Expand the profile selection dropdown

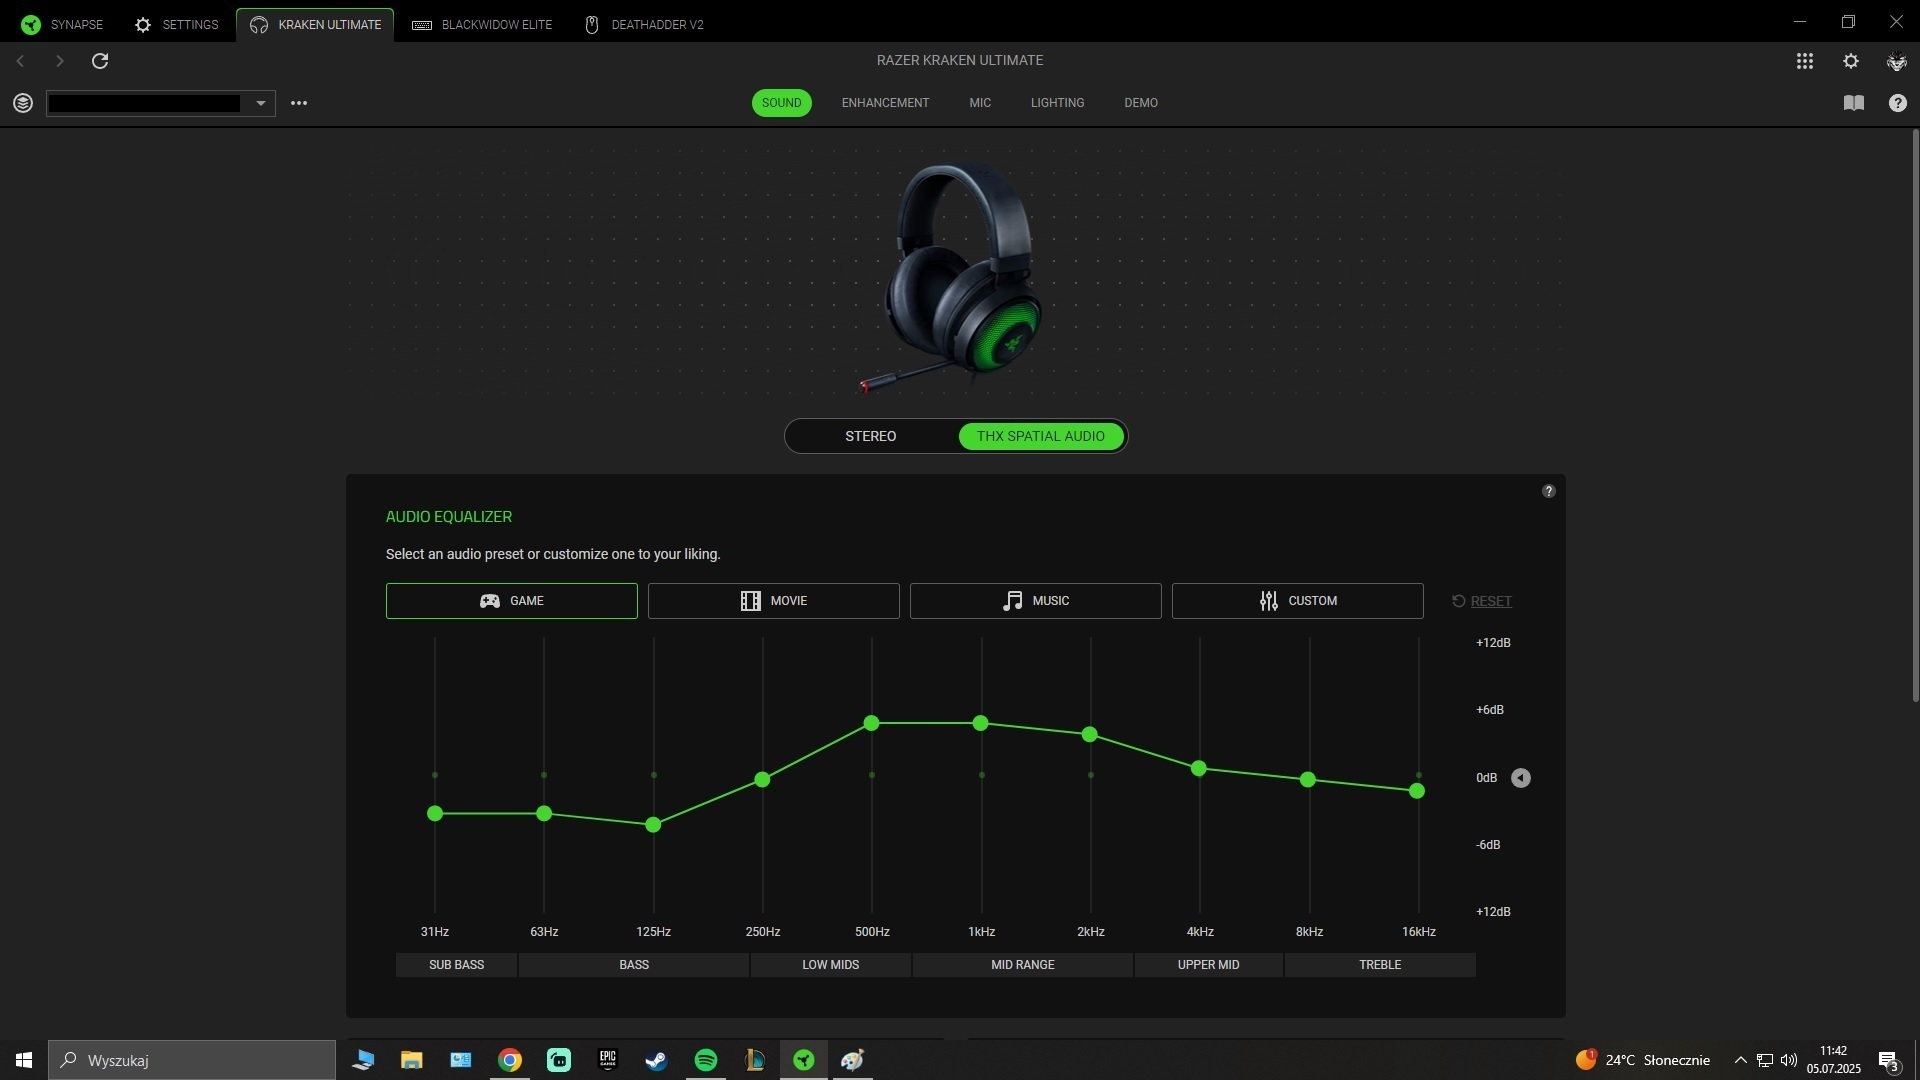(260, 103)
